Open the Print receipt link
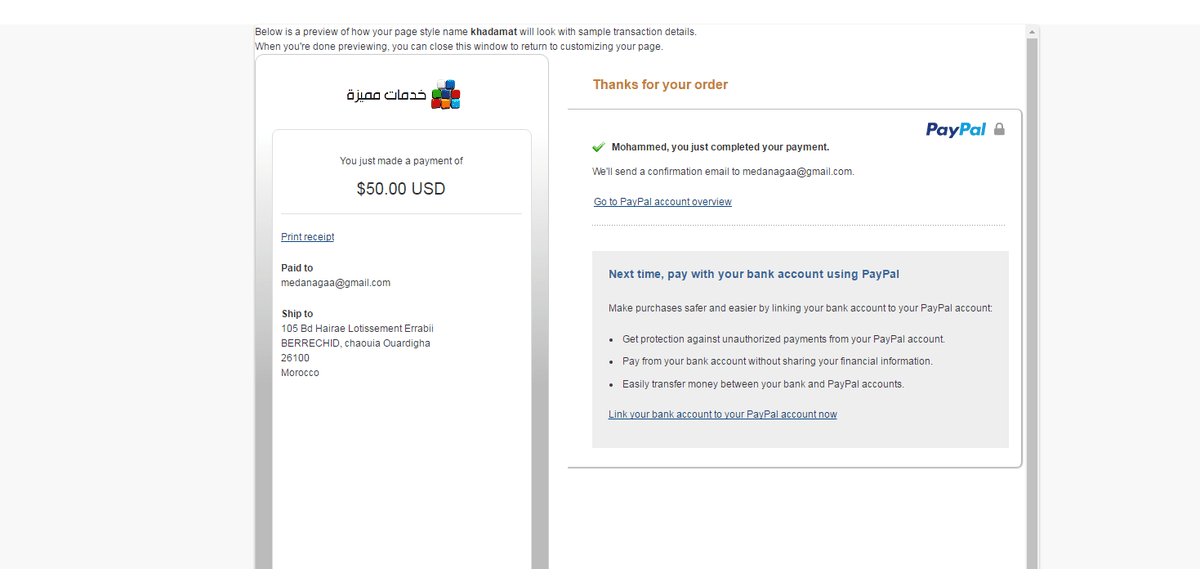Image resolution: width=1200 pixels, height=569 pixels. point(308,237)
